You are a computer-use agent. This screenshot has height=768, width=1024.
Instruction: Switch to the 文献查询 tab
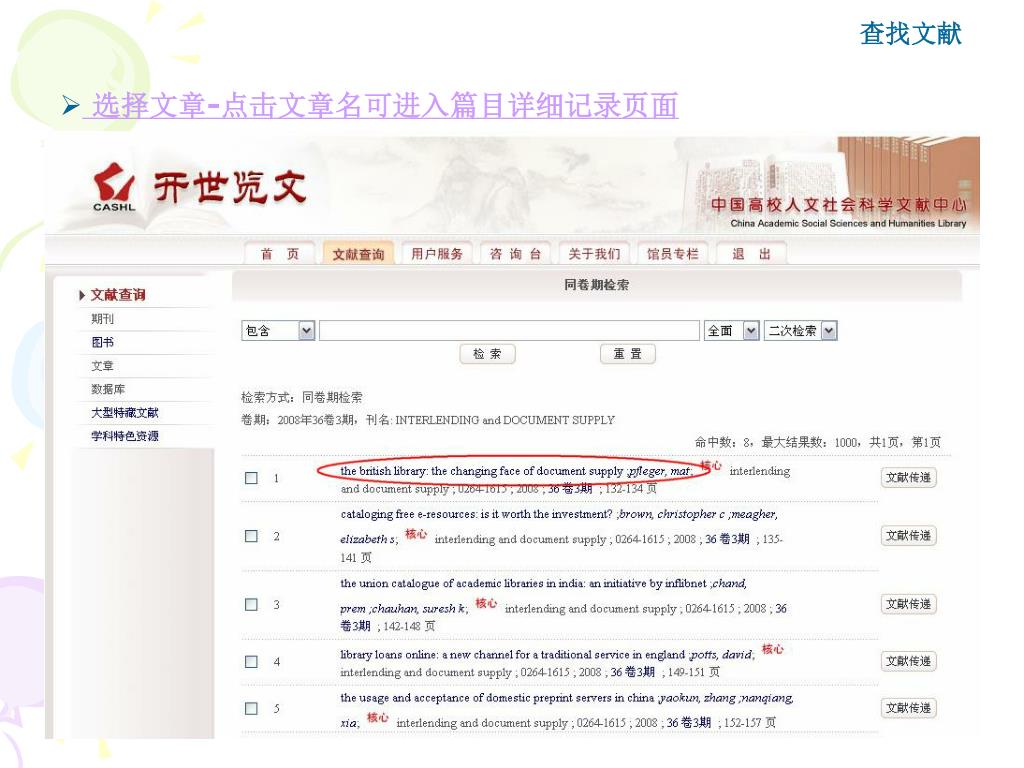358,254
